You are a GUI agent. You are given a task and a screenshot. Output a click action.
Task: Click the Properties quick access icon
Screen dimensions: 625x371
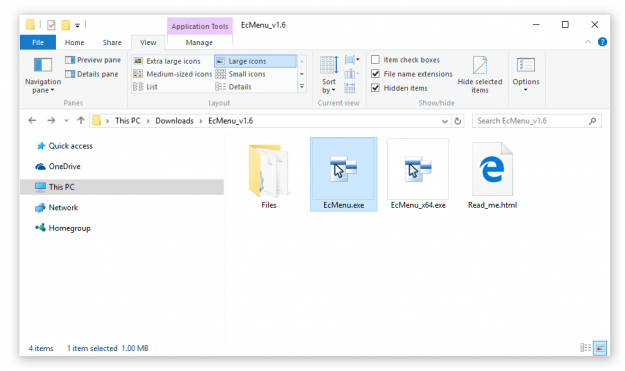pos(51,25)
